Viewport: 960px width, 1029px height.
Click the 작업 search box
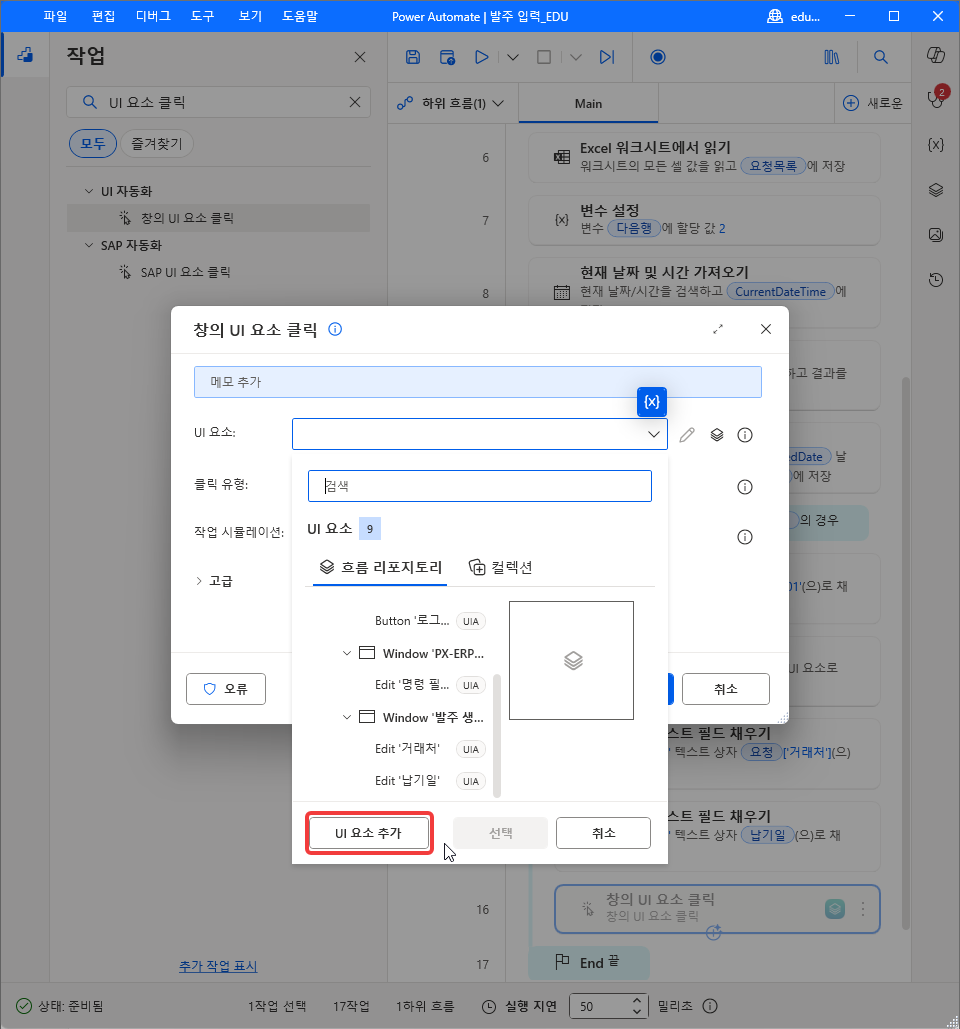[219, 102]
